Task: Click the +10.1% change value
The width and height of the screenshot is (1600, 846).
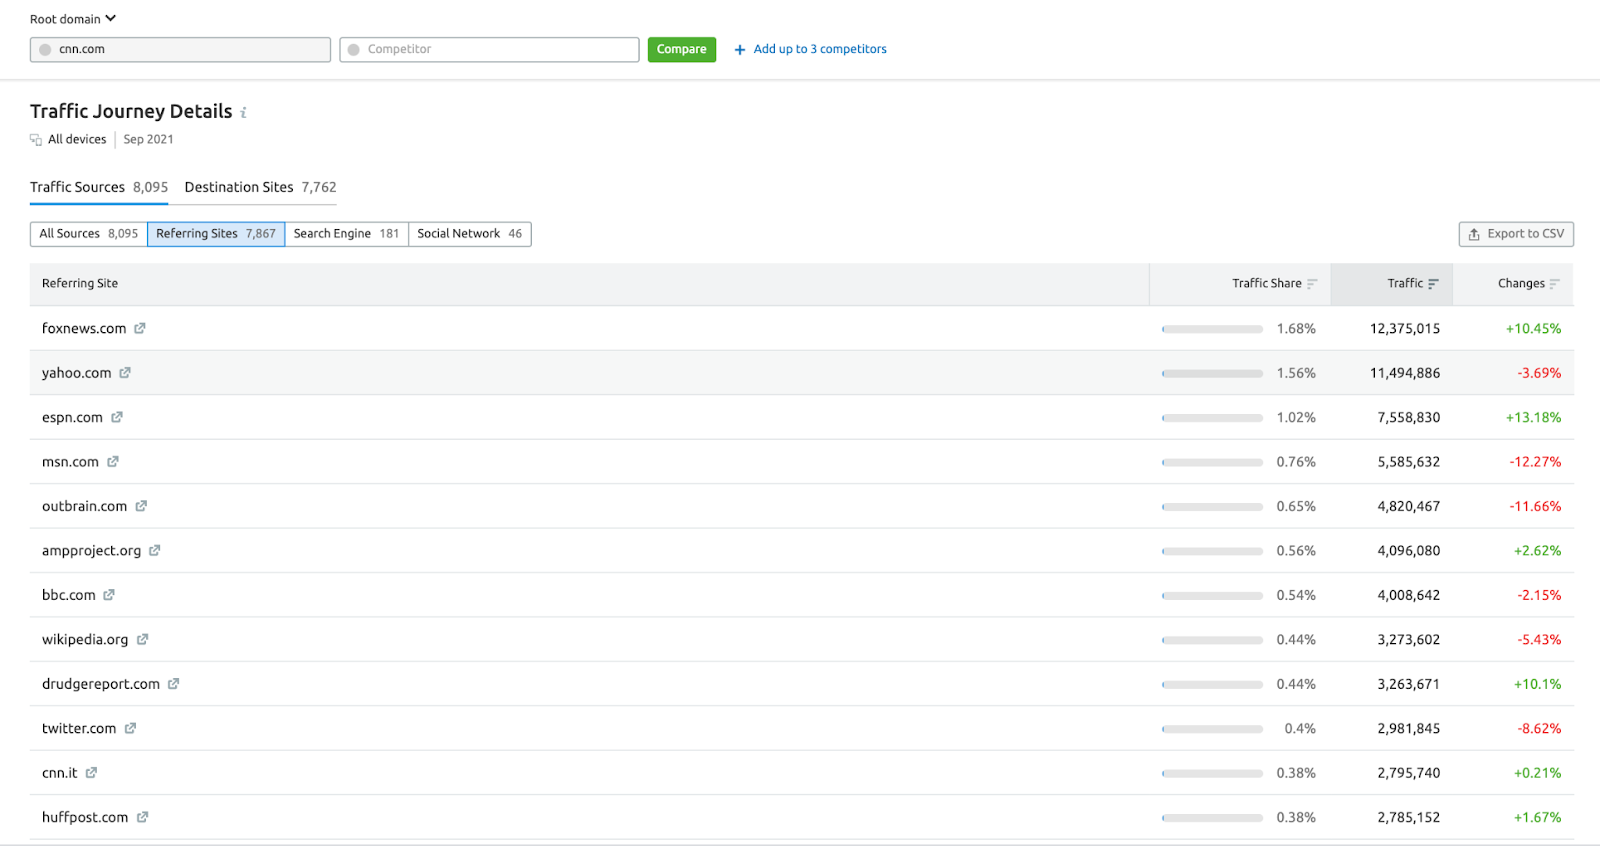Action: (x=1537, y=685)
